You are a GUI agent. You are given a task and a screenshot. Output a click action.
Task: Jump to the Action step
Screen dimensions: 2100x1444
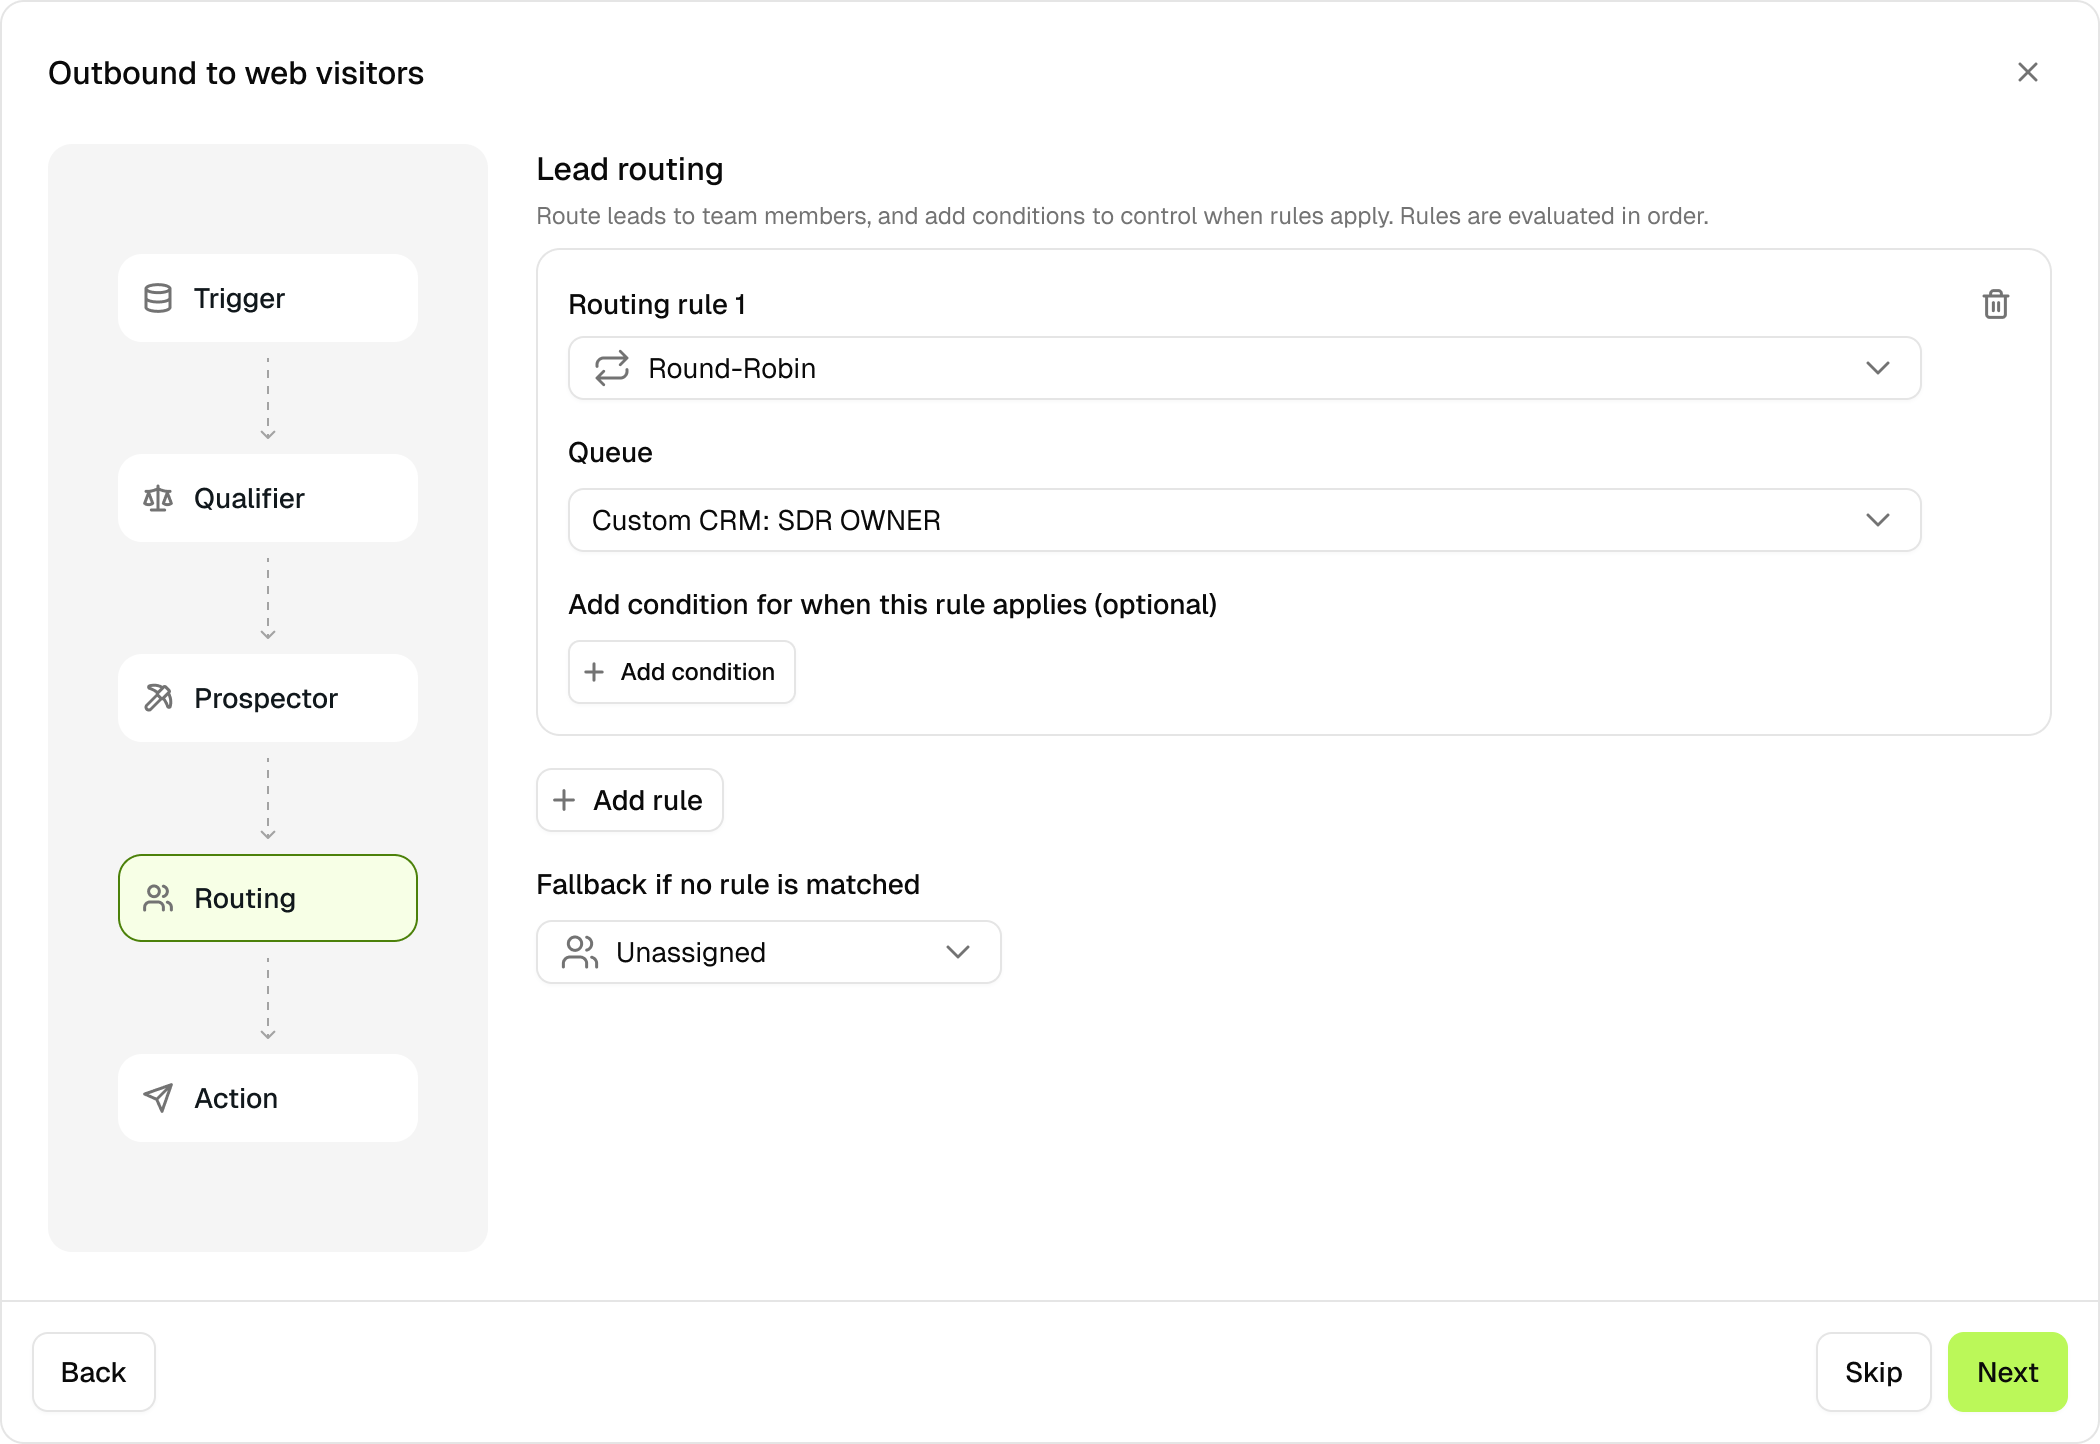coord(268,1098)
